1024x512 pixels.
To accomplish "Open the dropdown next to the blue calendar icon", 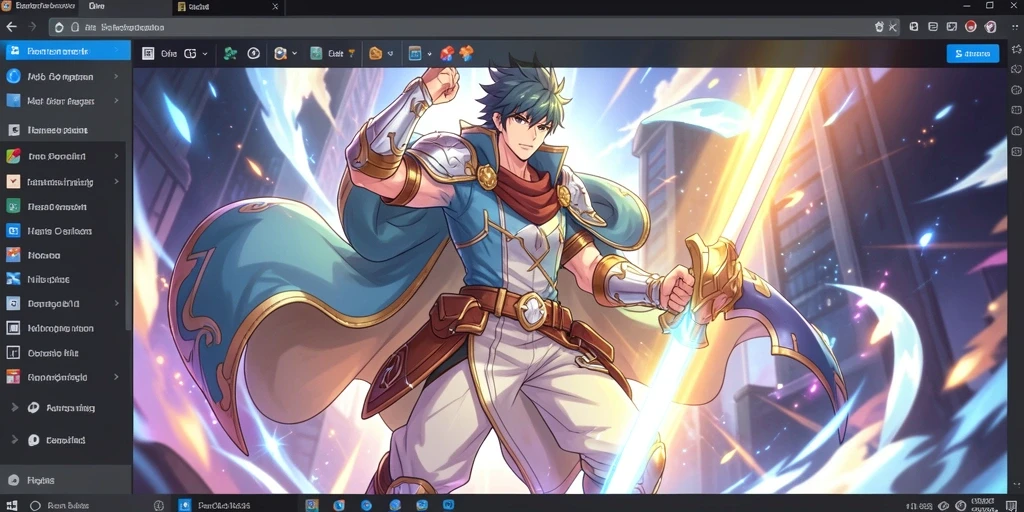I will point(429,54).
